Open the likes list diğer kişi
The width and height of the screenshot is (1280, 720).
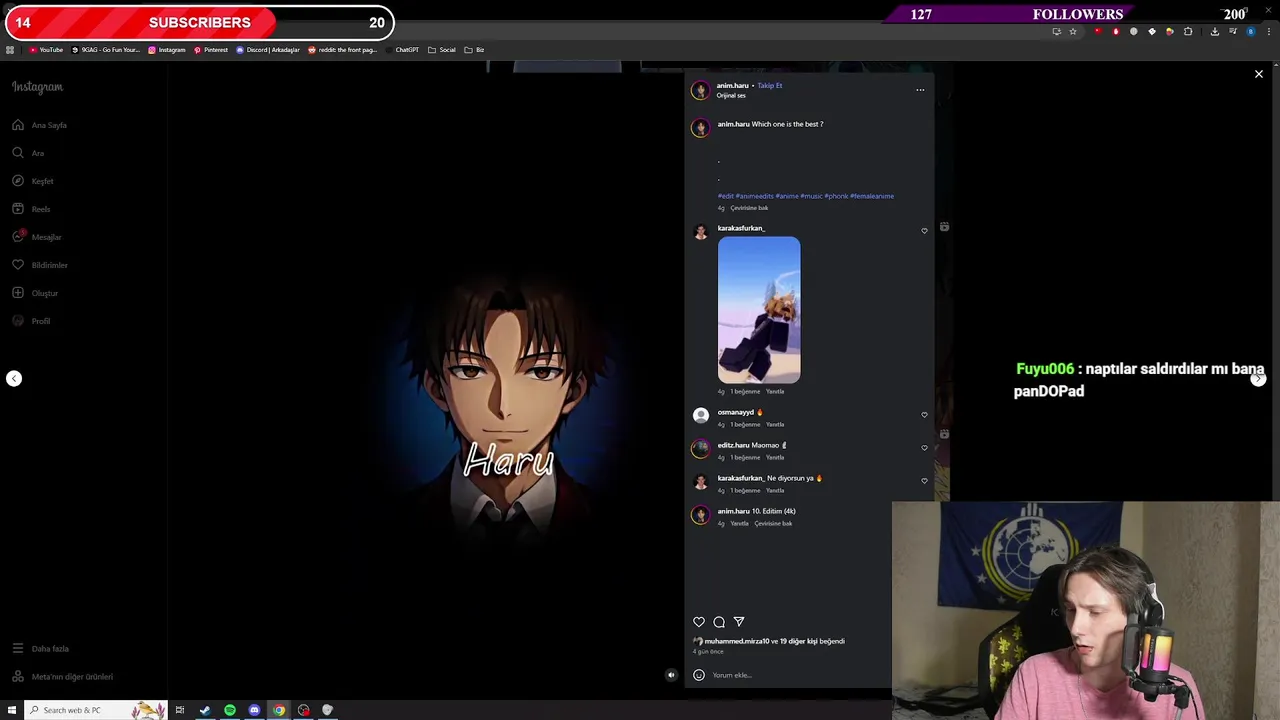pyautogui.click(x=797, y=641)
